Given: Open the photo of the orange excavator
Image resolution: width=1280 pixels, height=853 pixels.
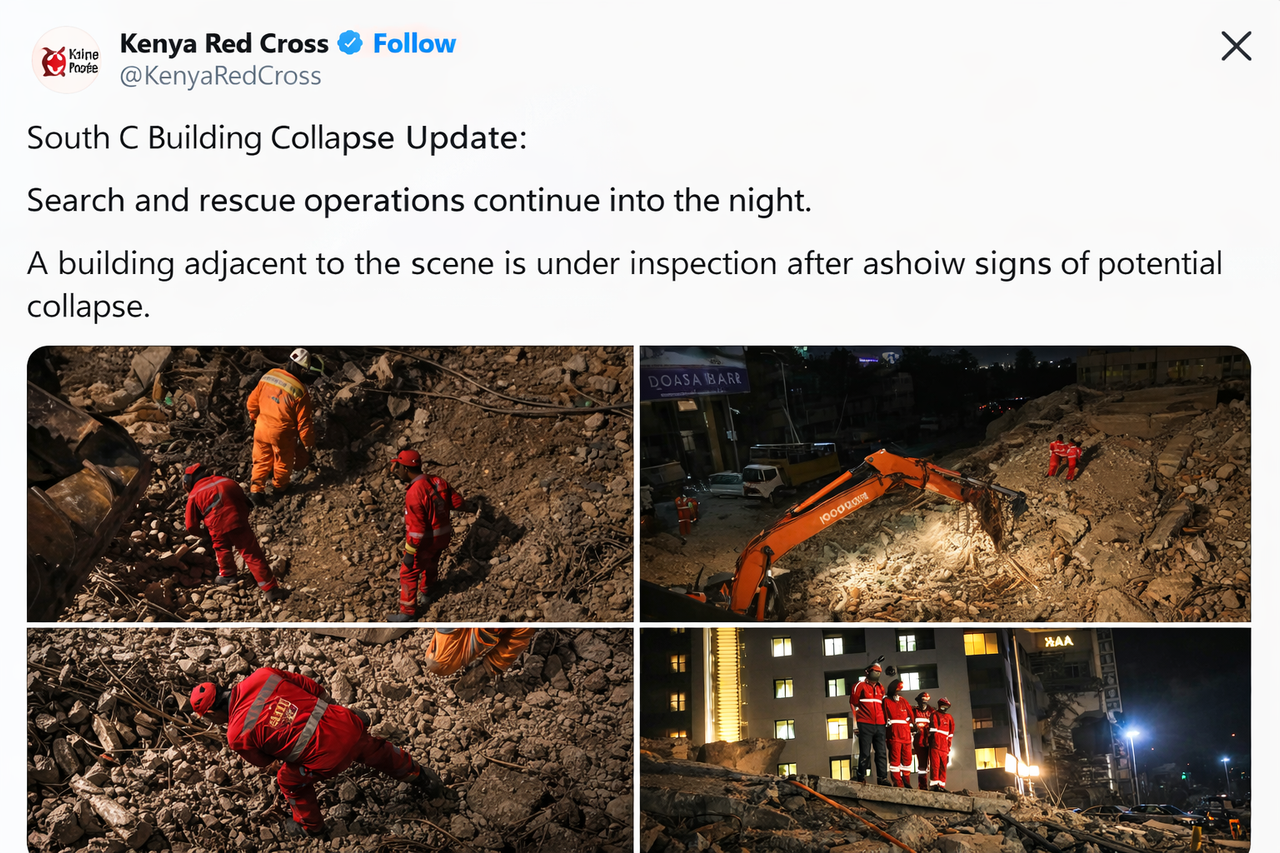Looking at the screenshot, I should [x=945, y=484].
